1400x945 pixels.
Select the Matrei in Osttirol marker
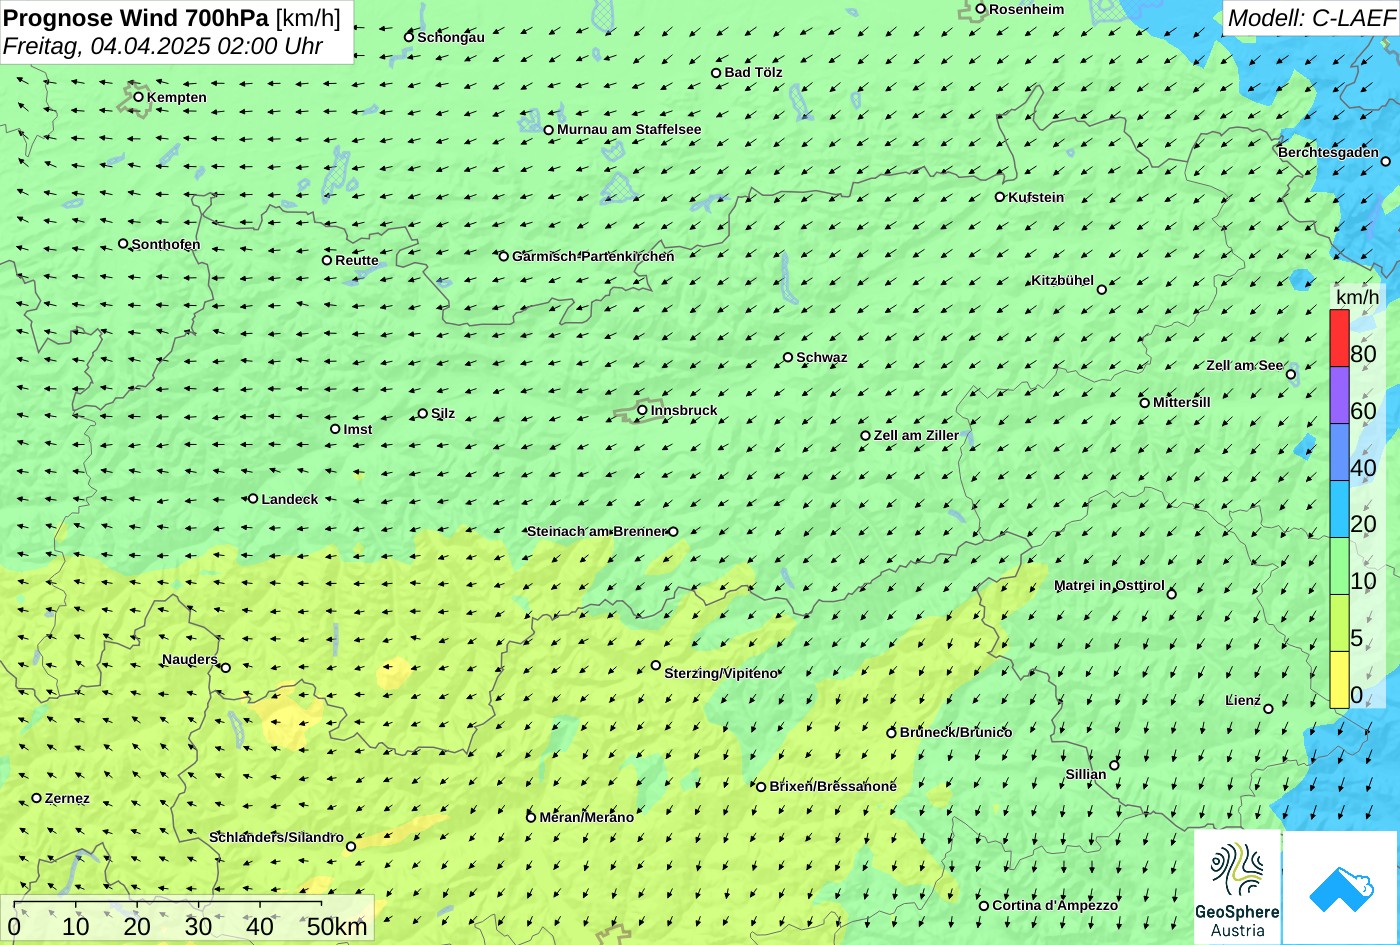pyautogui.click(x=1172, y=594)
